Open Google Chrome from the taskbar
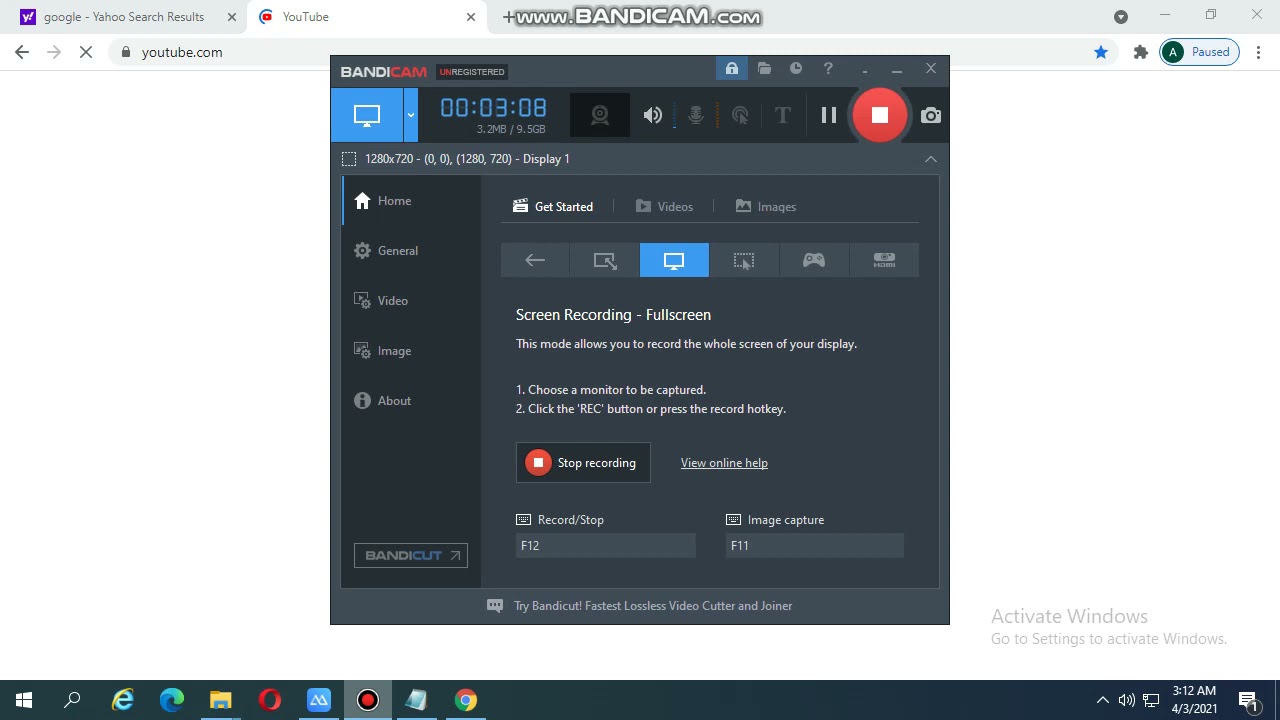The width and height of the screenshot is (1280, 720). click(466, 700)
